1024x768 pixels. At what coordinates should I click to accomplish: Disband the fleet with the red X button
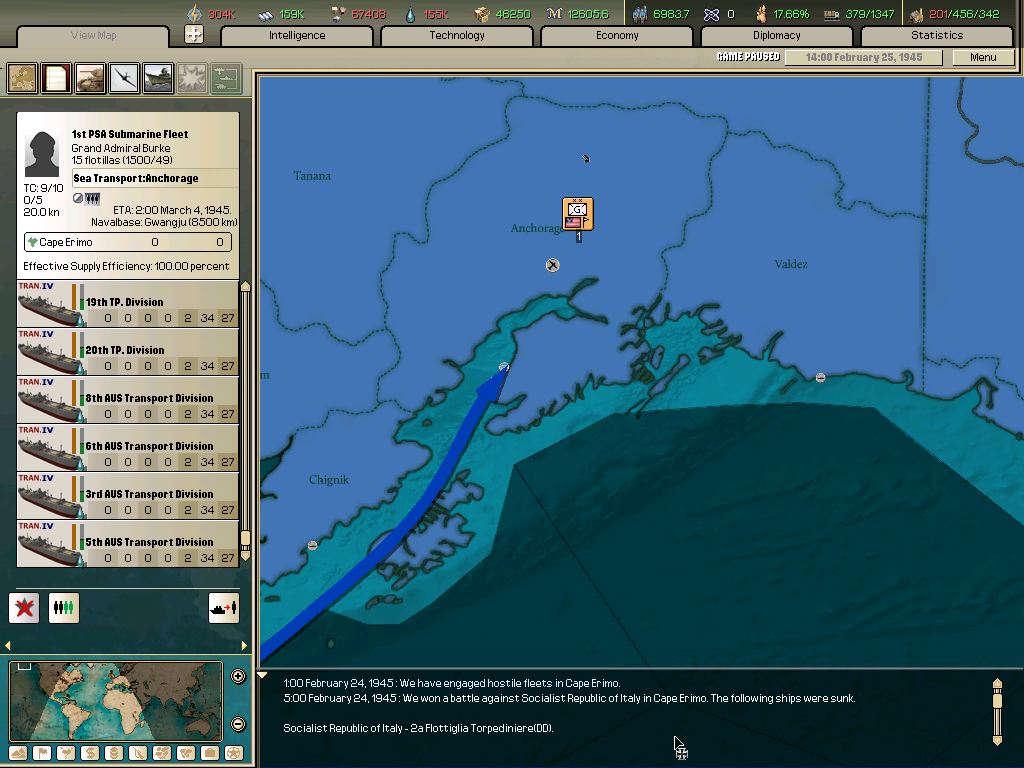tap(23, 608)
